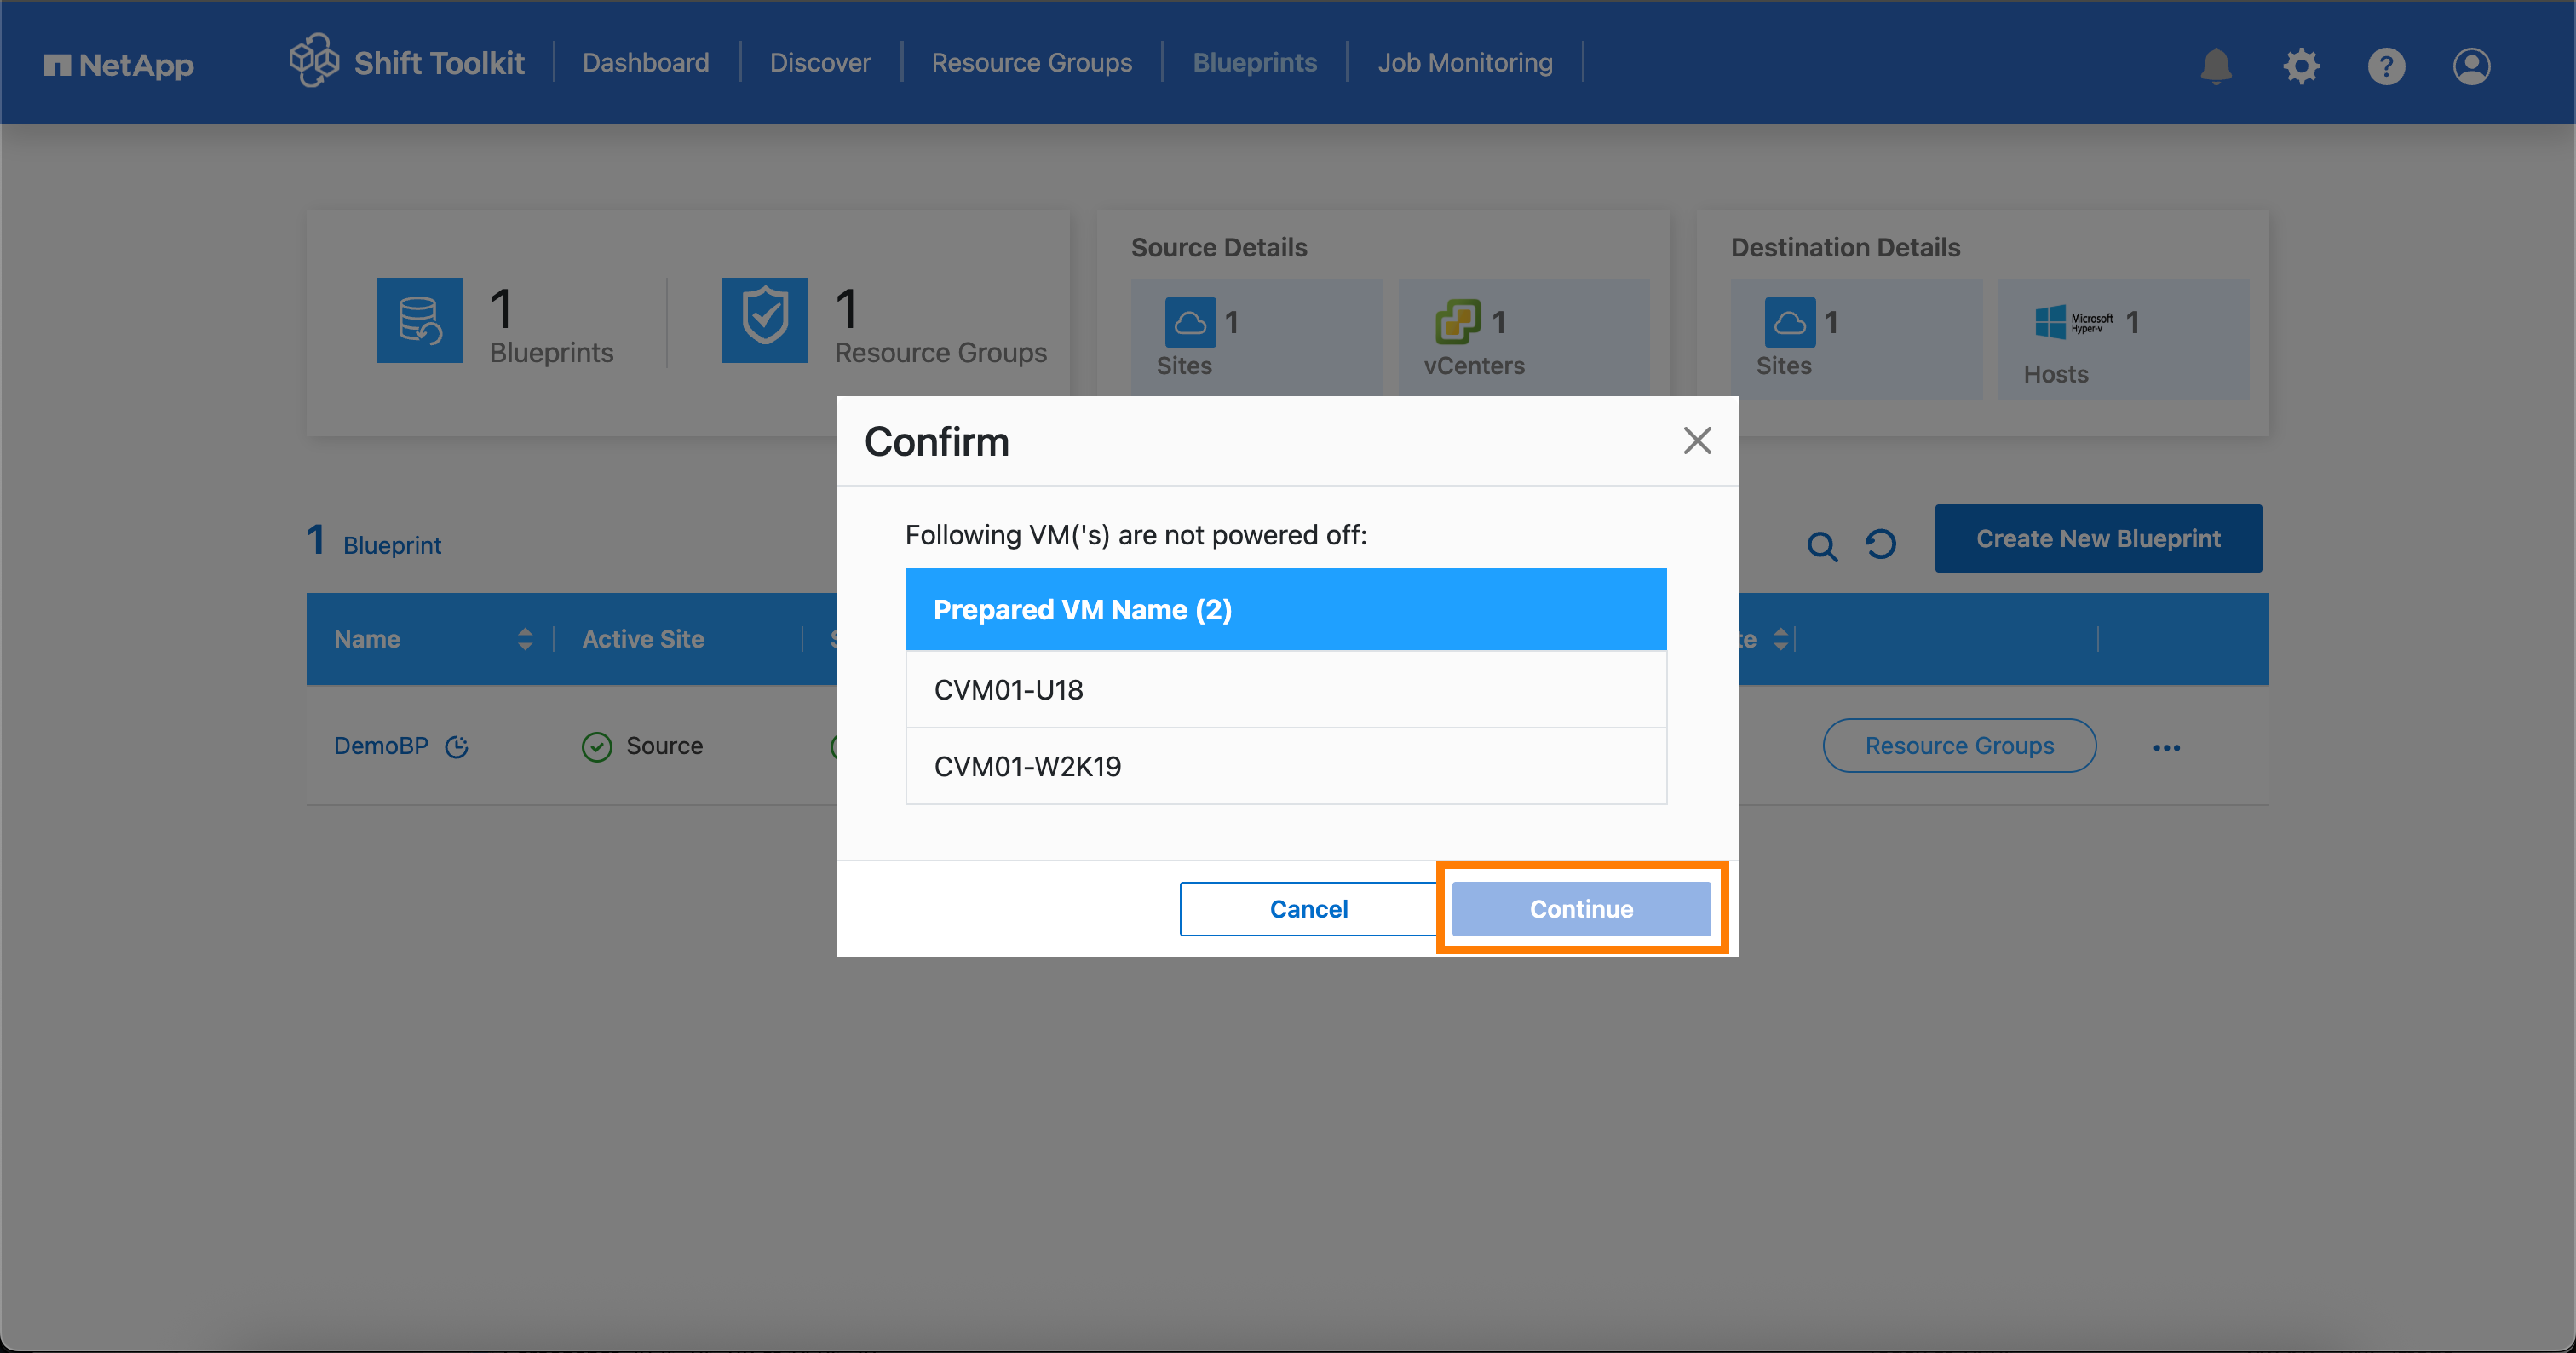Image resolution: width=2576 pixels, height=1353 pixels.
Task: Close the Confirm dialog with X
Action: coord(1697,440)
